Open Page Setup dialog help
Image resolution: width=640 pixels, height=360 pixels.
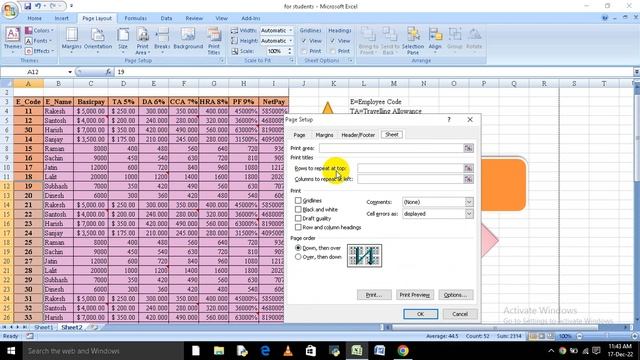tap(449, 120)
